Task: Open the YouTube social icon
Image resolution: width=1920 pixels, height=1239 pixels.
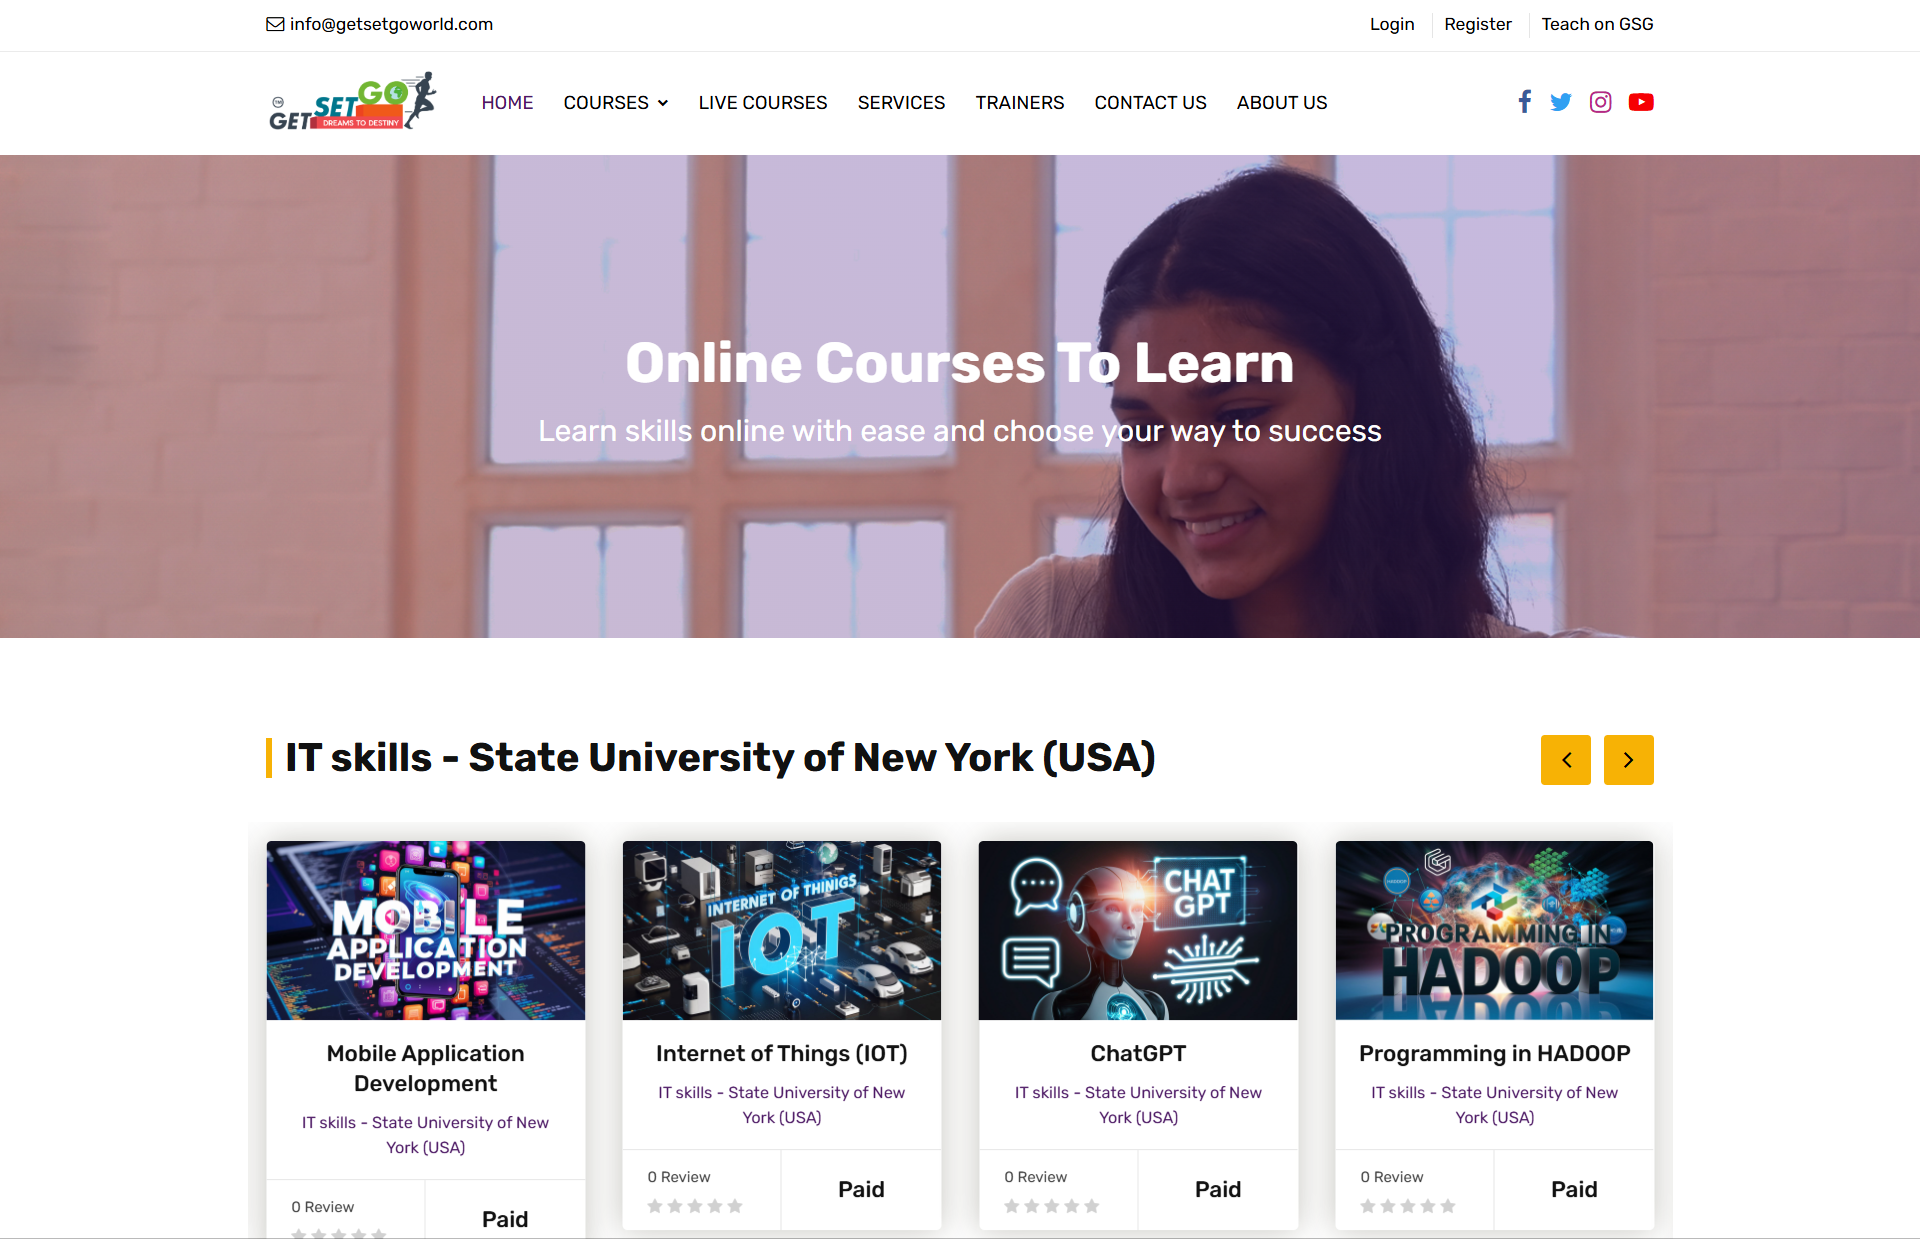Action: [1640, 102]
